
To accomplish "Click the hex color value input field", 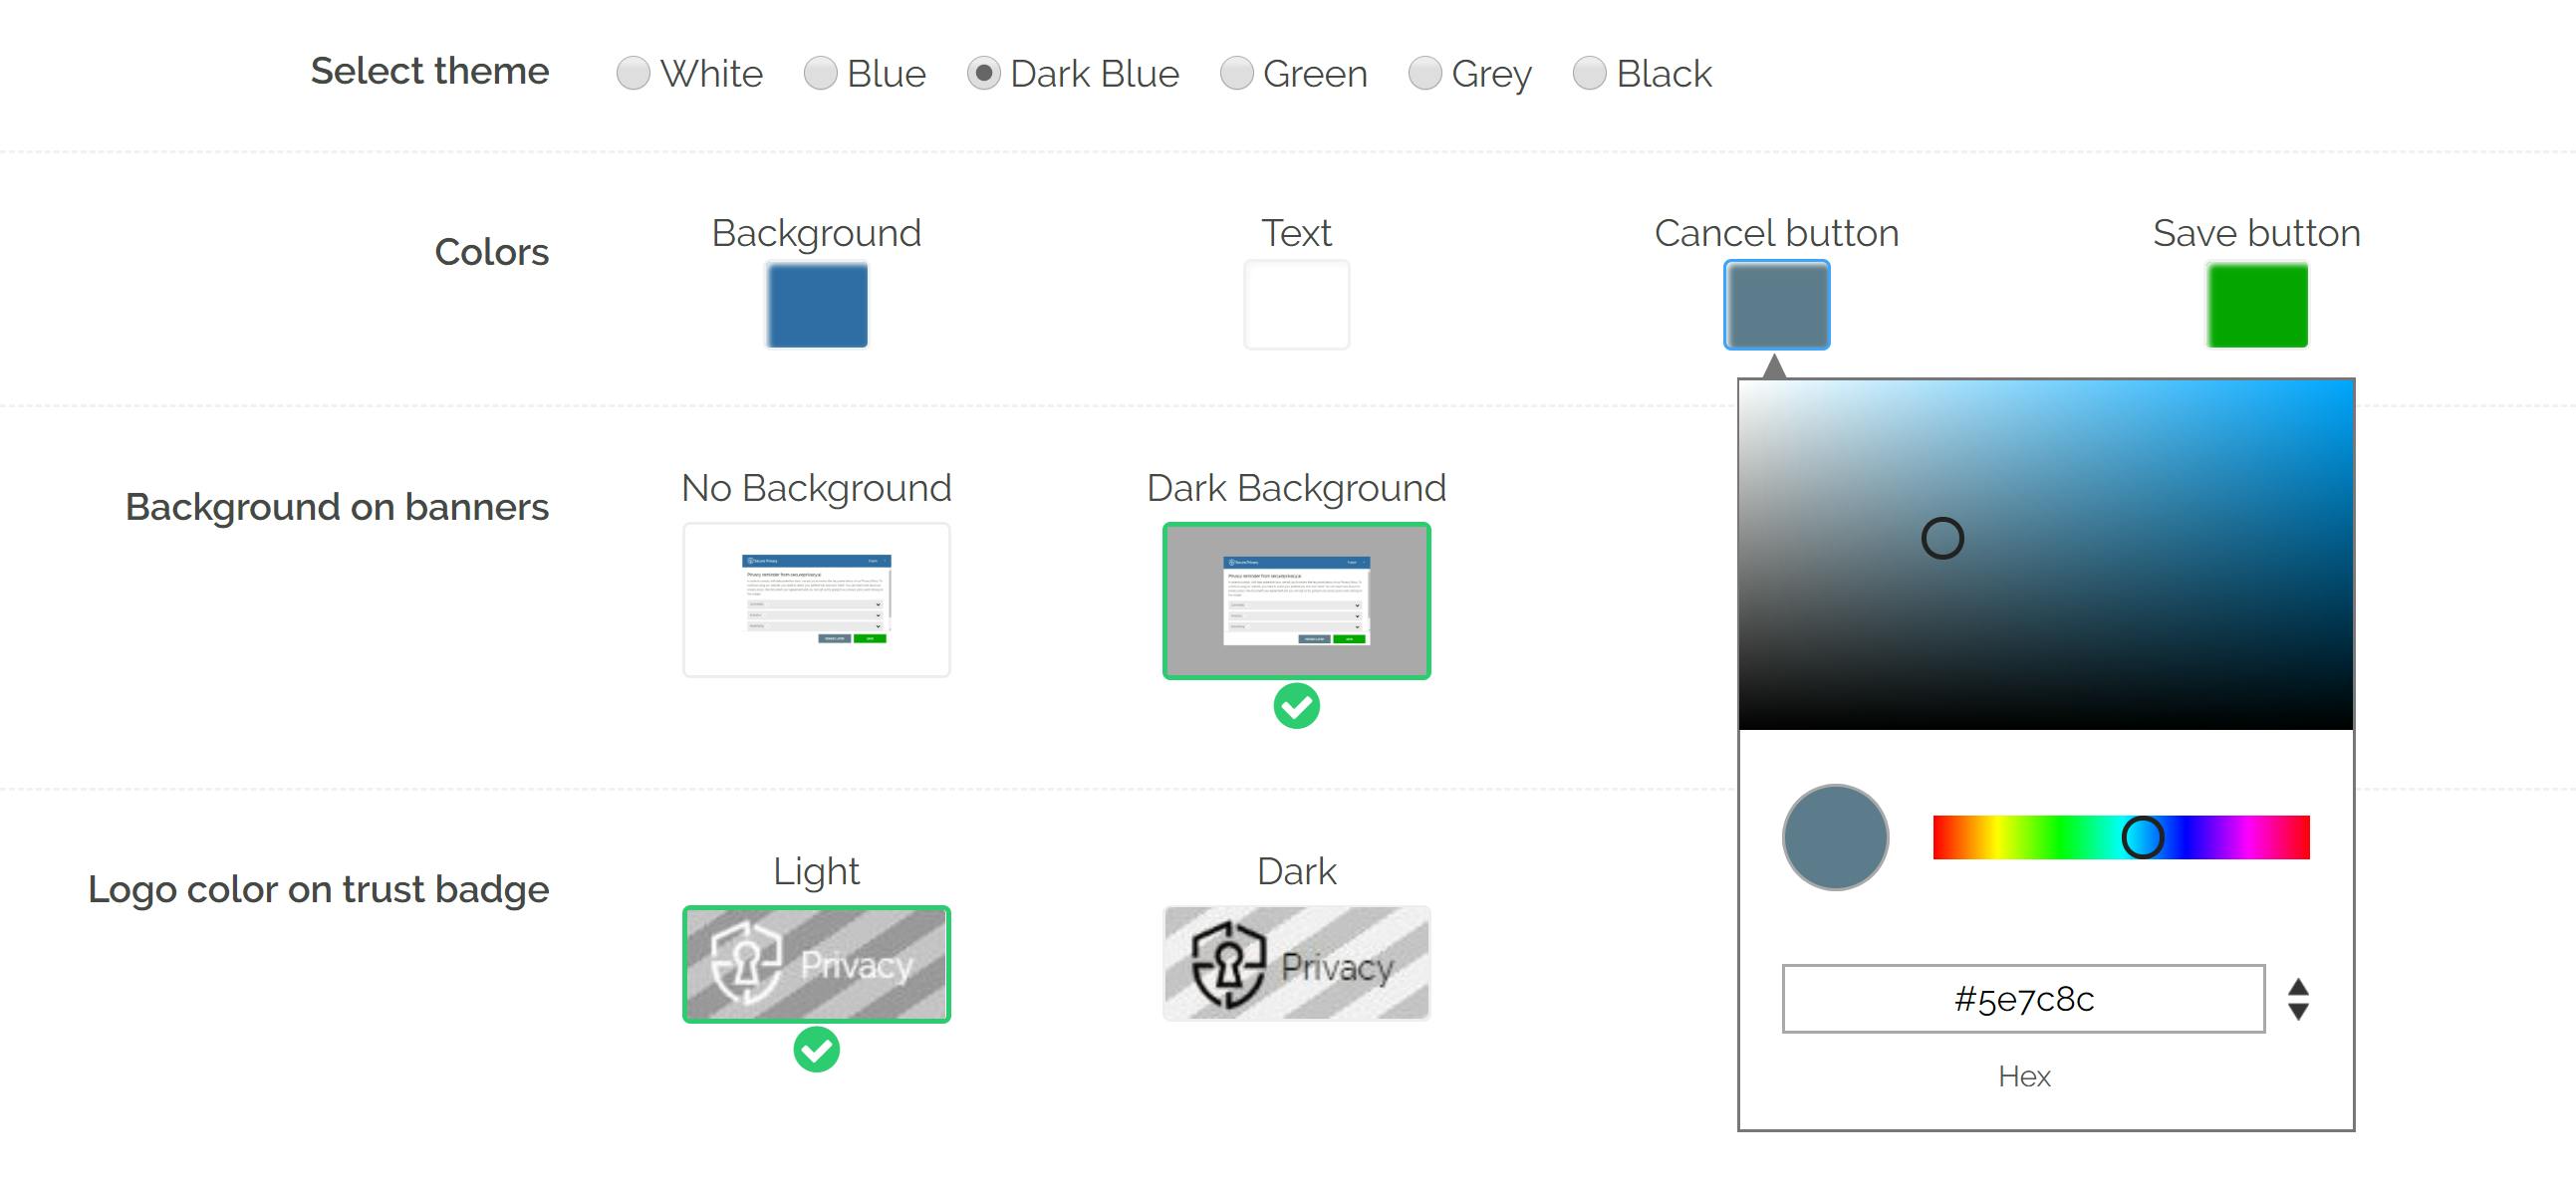I will [x=2024, y=997].
